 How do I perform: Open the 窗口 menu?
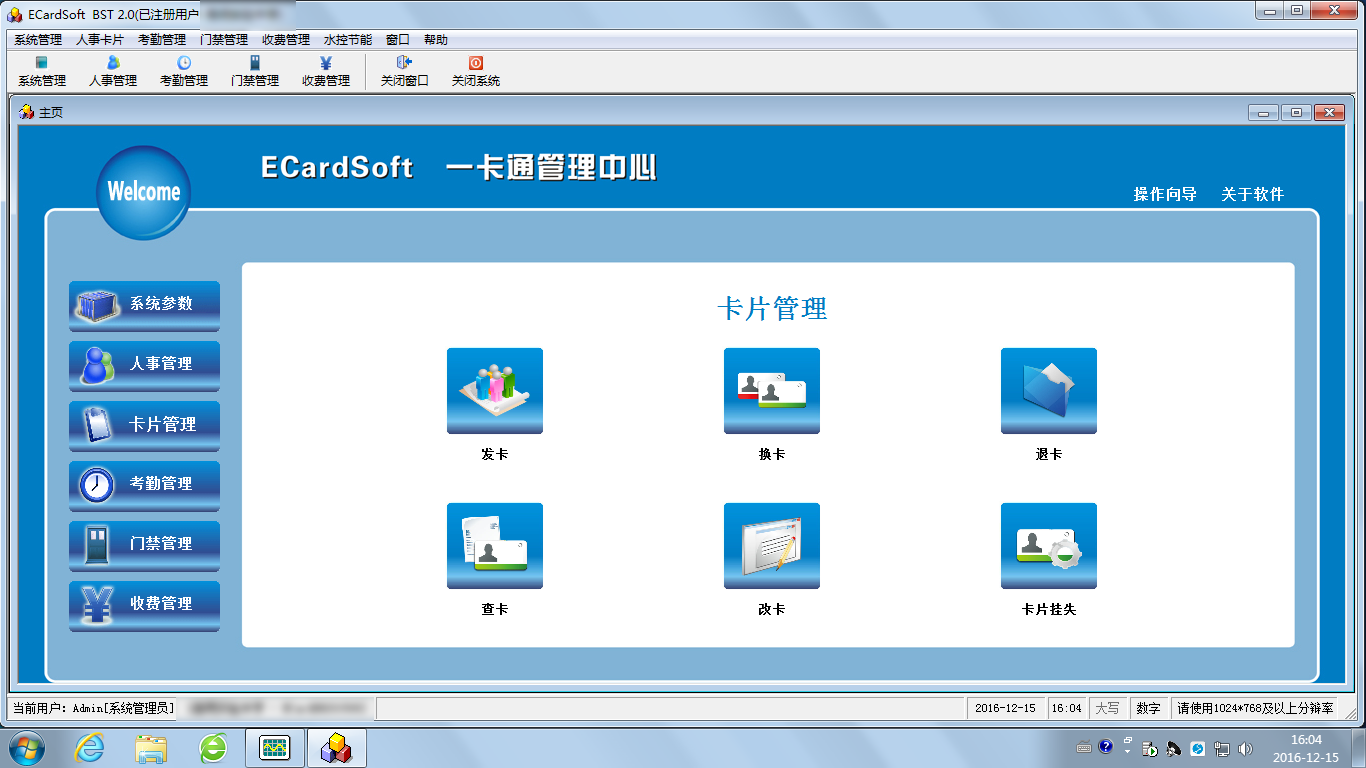(398, 40)
